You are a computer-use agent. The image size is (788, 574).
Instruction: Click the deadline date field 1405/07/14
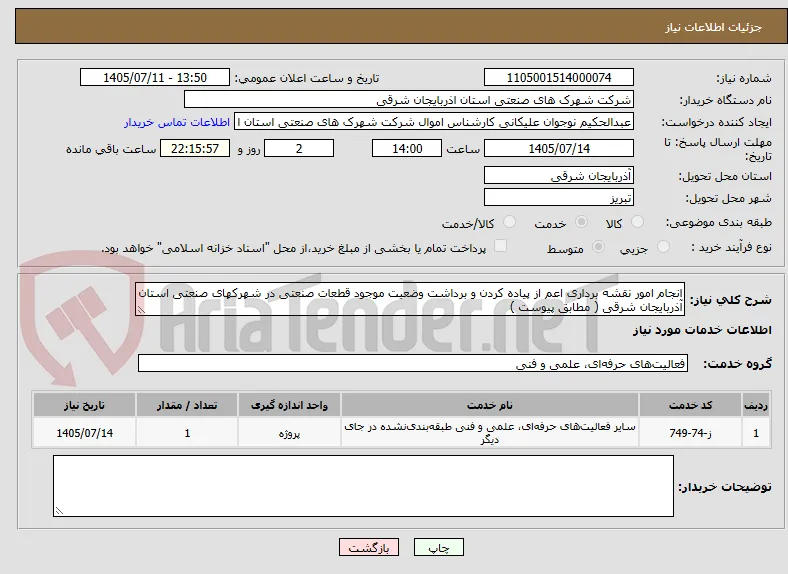[x=559, y=148]
